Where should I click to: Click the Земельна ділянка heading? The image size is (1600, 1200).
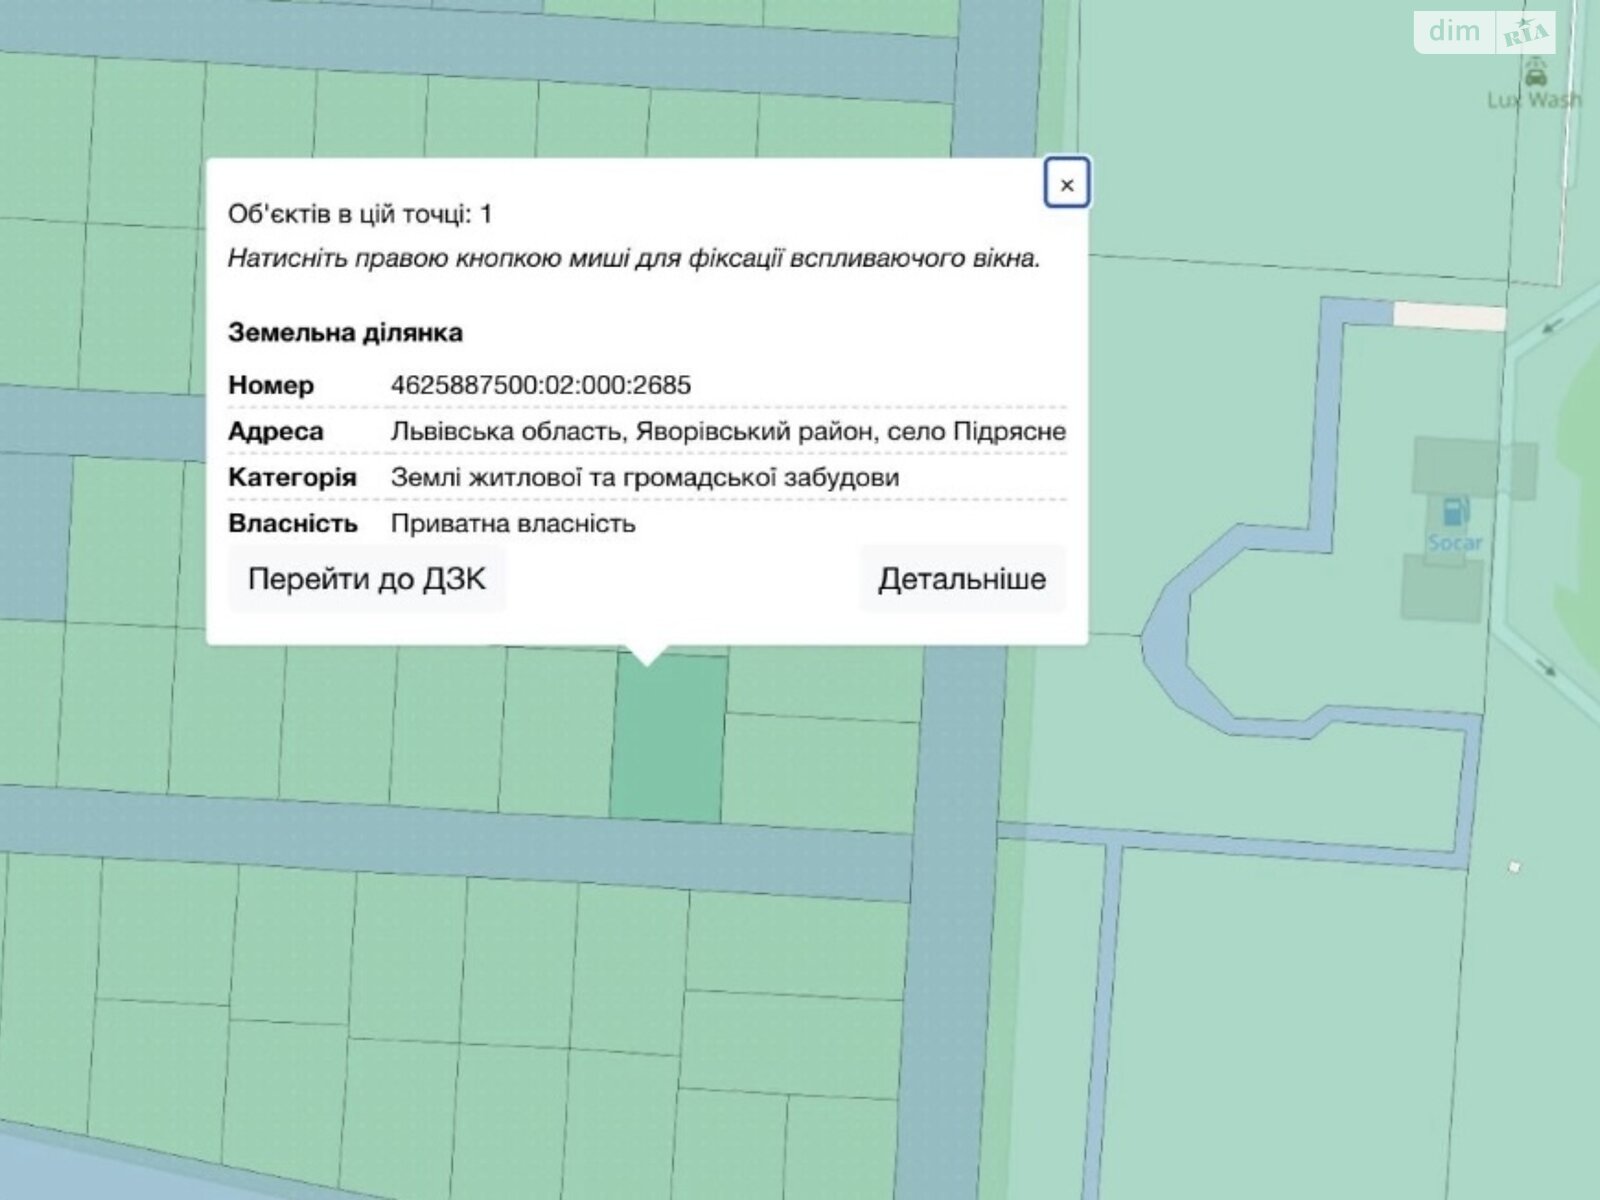coord(345,332)
